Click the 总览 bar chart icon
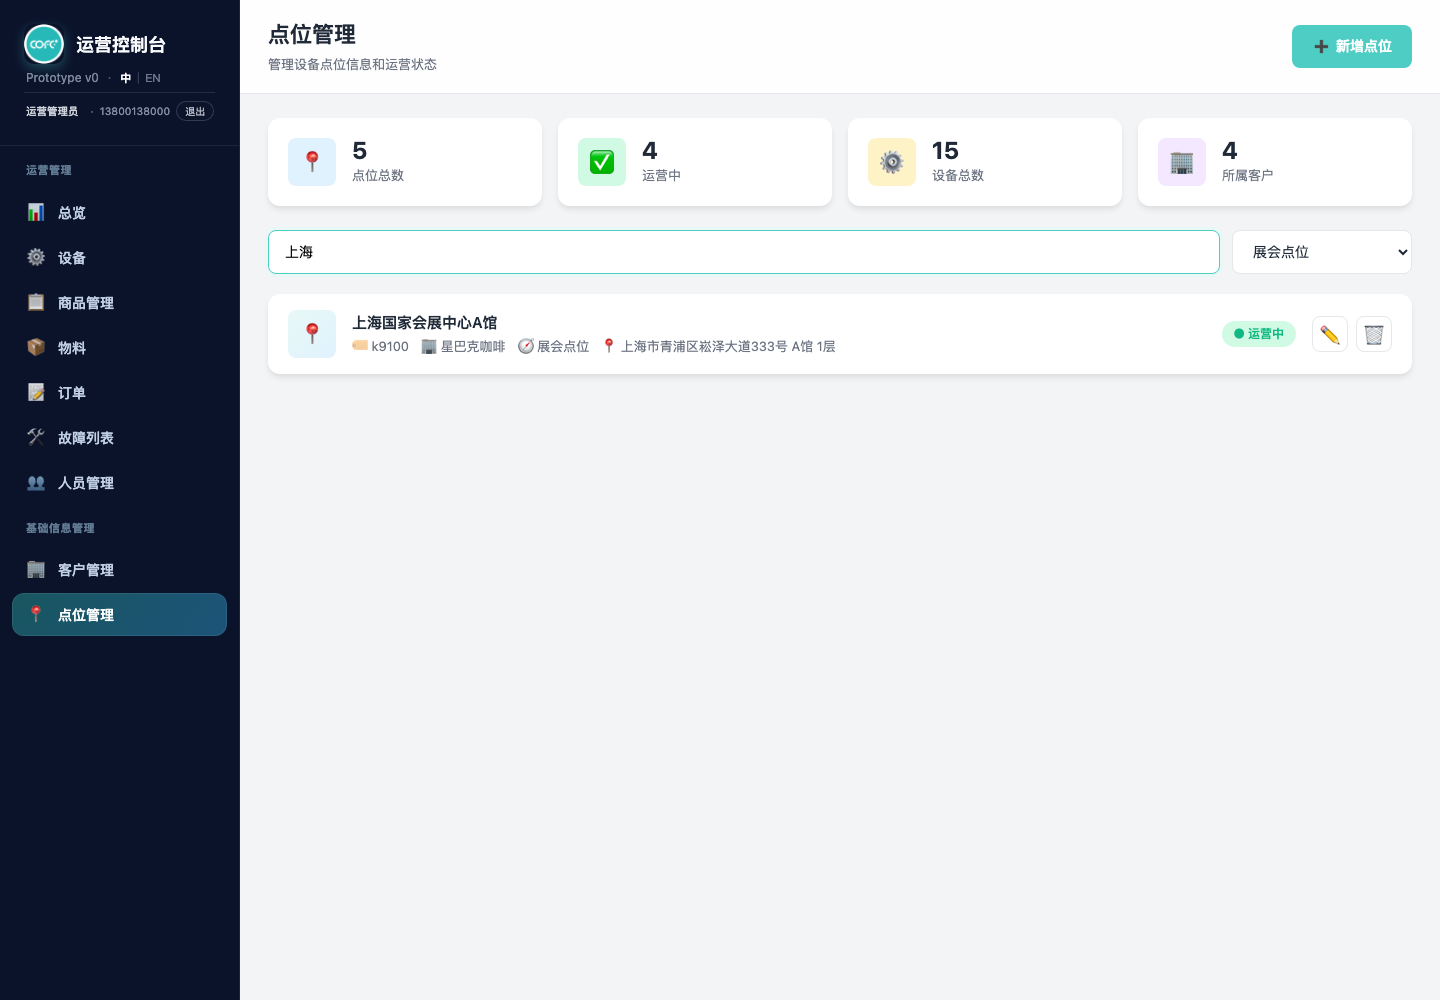This screenshot has width=1440, height=1000. [x=36, y=212]
